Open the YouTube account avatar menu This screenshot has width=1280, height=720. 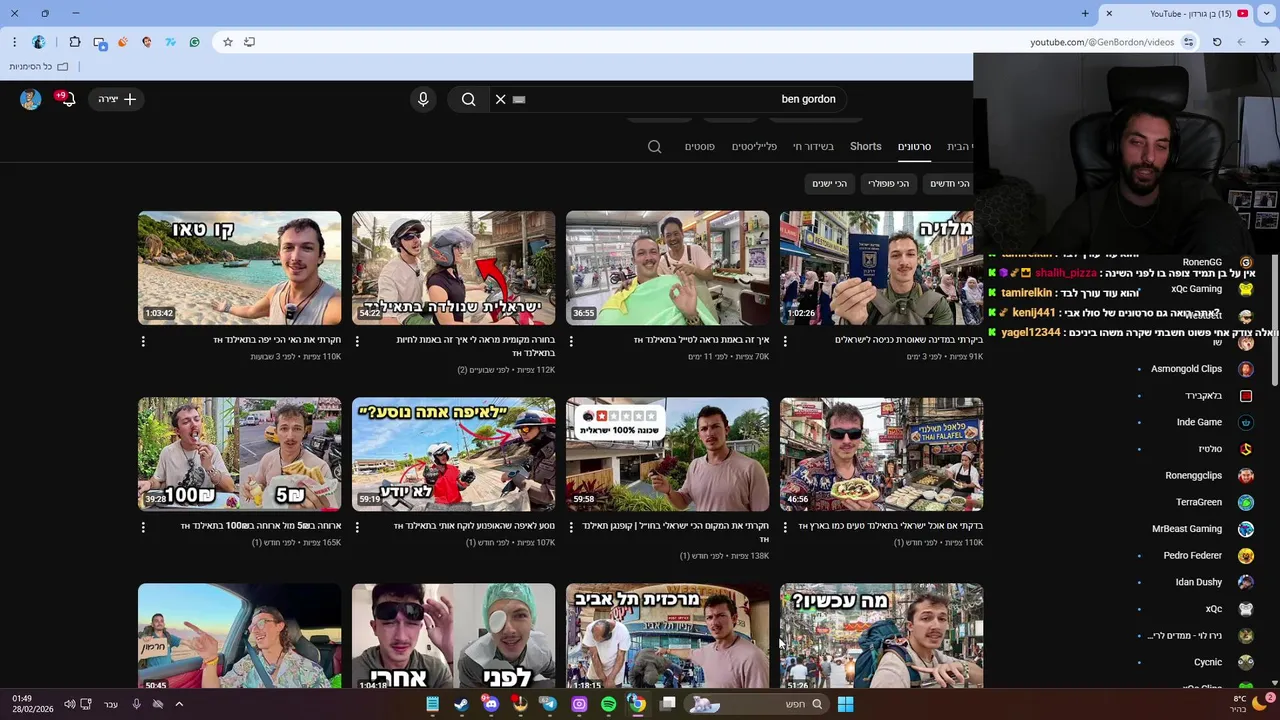point(30,99)
